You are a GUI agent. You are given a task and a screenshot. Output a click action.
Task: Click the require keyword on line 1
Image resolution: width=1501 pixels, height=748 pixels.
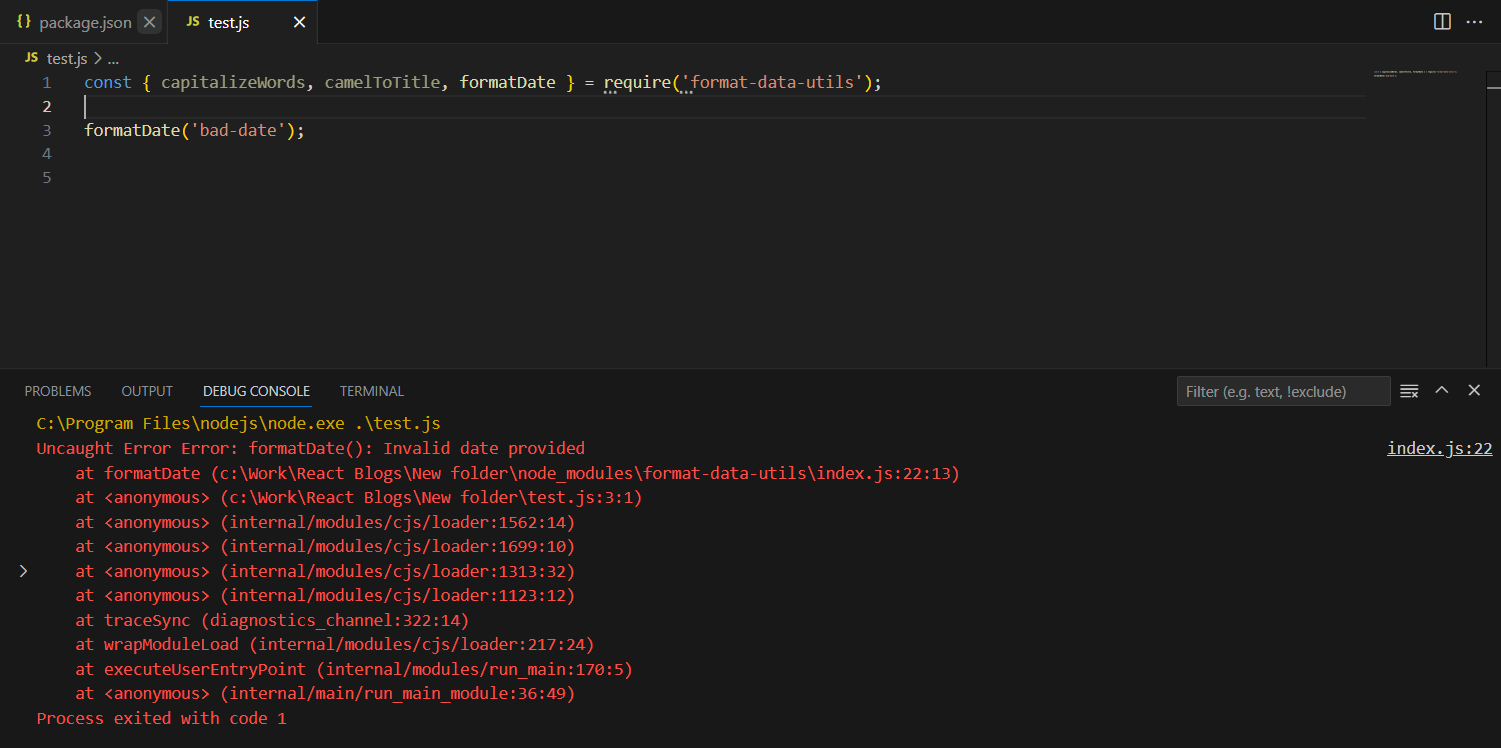(x=637, y=83)
